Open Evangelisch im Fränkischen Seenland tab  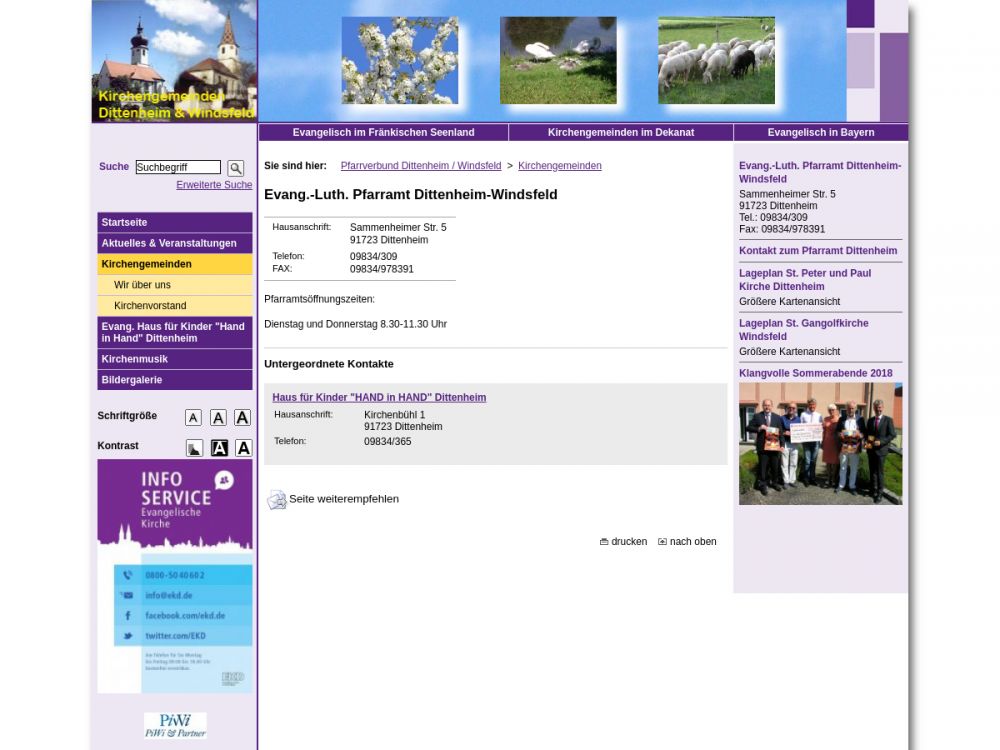coord(383,132)
